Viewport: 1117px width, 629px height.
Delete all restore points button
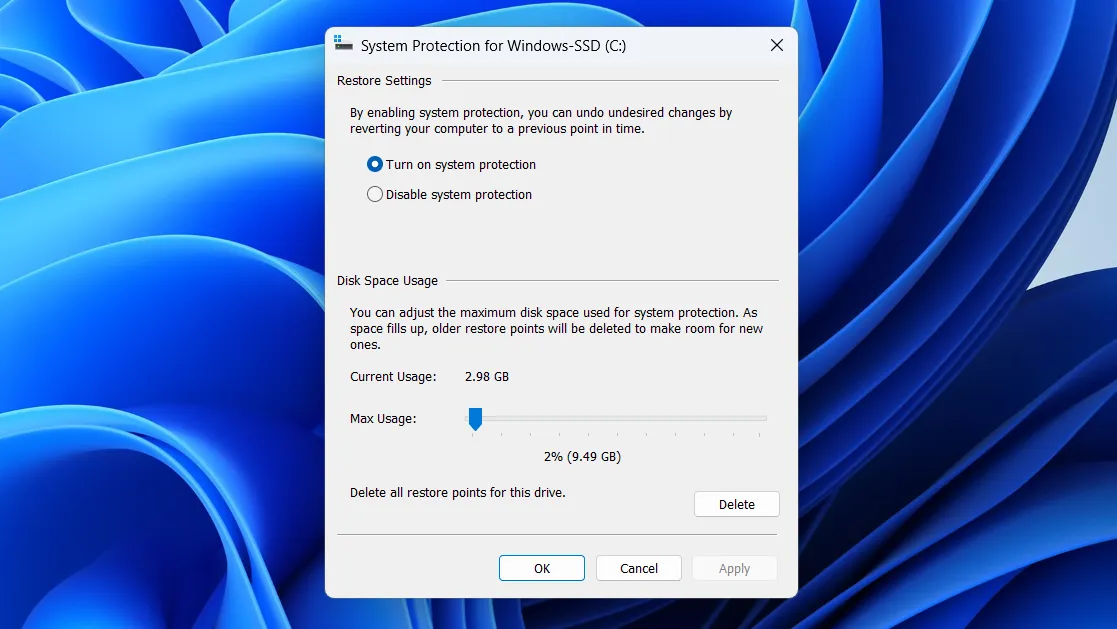737,504
